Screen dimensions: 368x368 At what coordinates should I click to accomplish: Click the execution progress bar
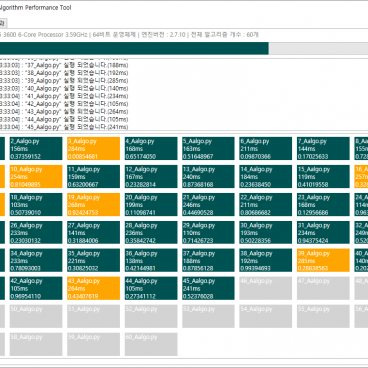coord(184,48)
